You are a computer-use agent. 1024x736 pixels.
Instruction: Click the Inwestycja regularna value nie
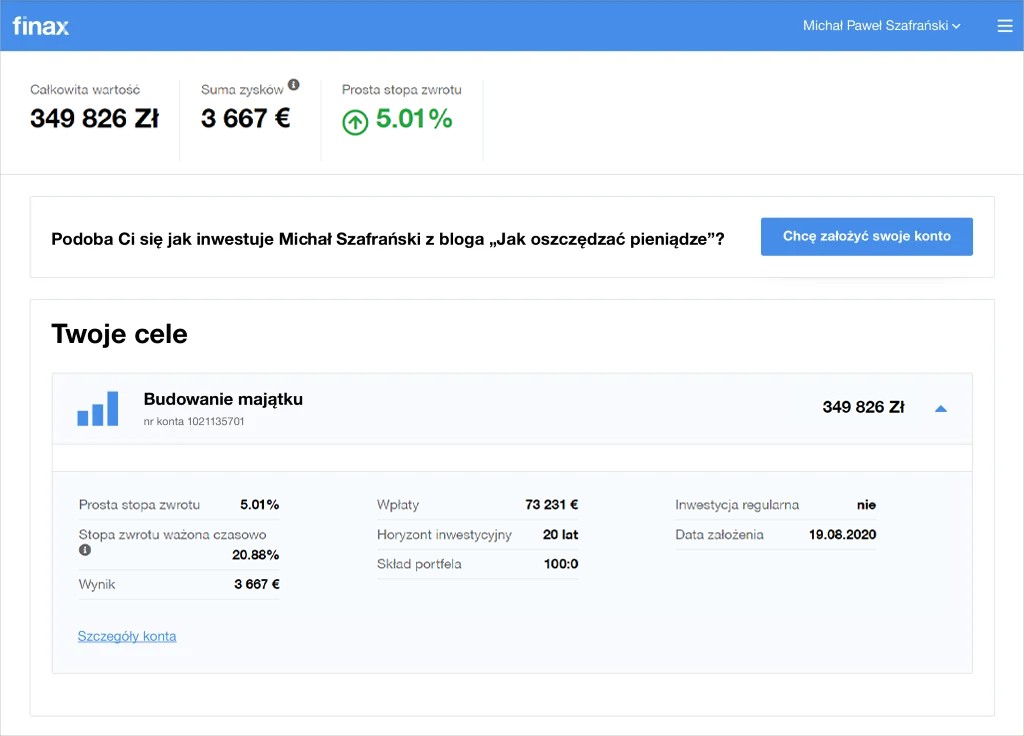866,505
